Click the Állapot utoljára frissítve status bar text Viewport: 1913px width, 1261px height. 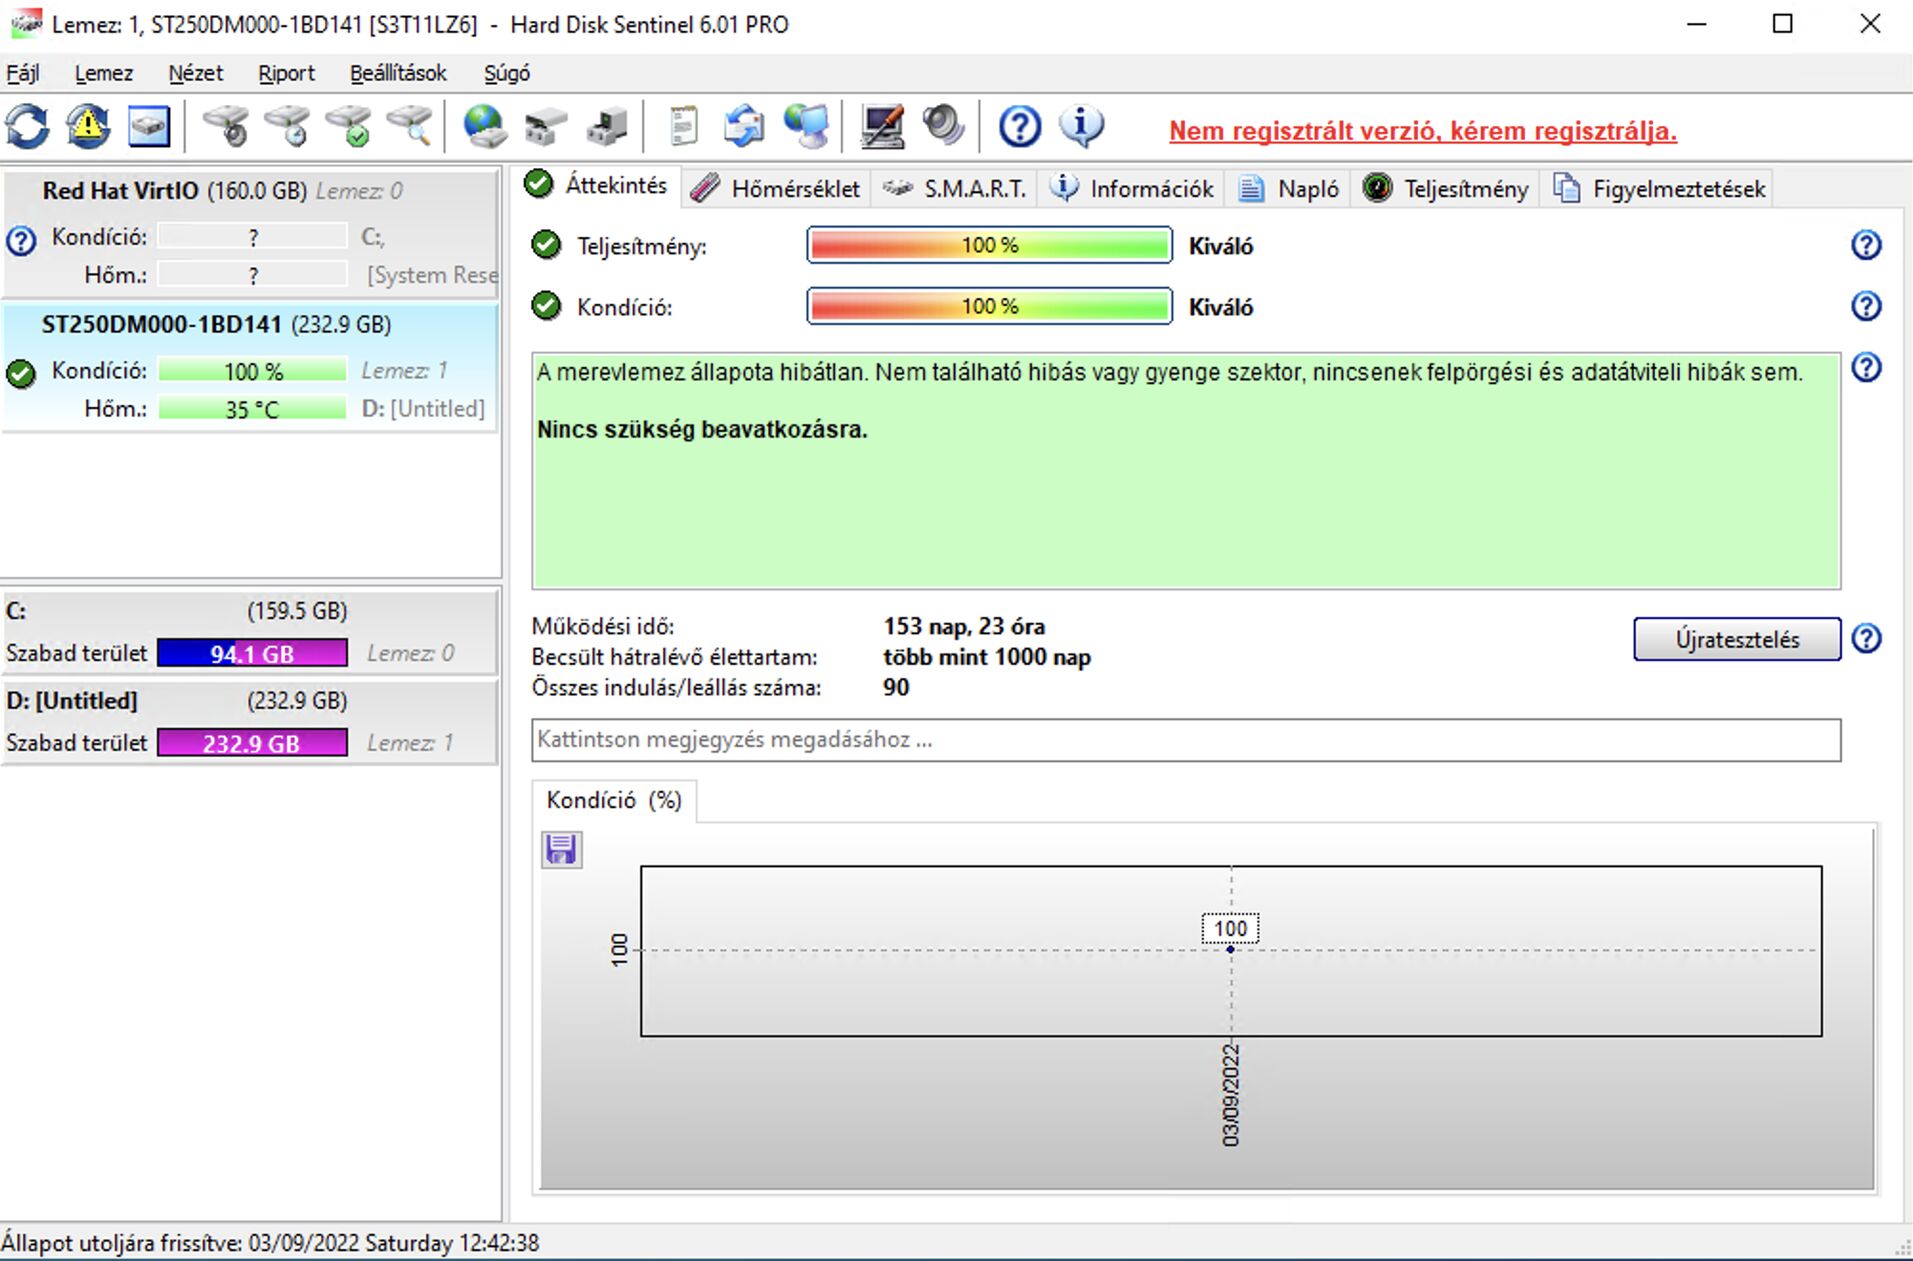(x=270, y=1243)
